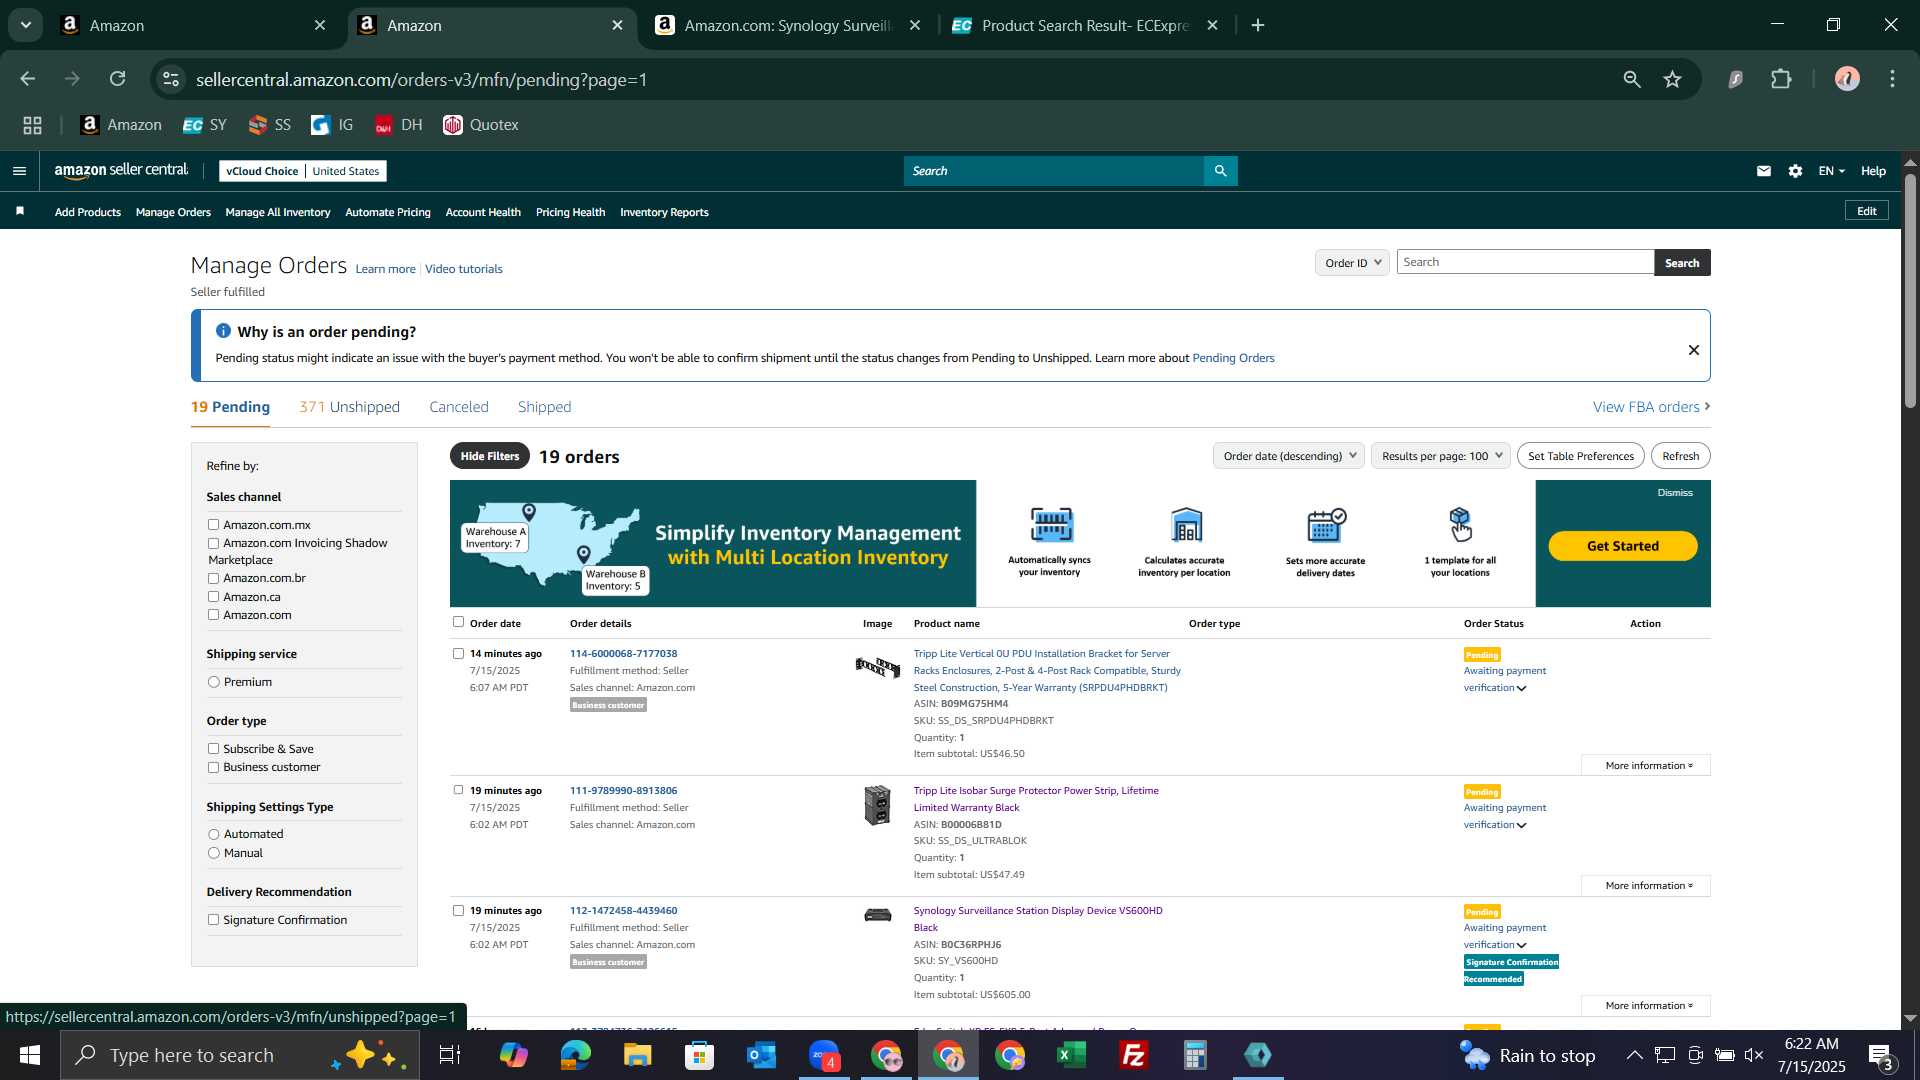This screenshot has width=1920, height=1080.
Task: Open Account Health menu item
Action: (x=483, y=212)
